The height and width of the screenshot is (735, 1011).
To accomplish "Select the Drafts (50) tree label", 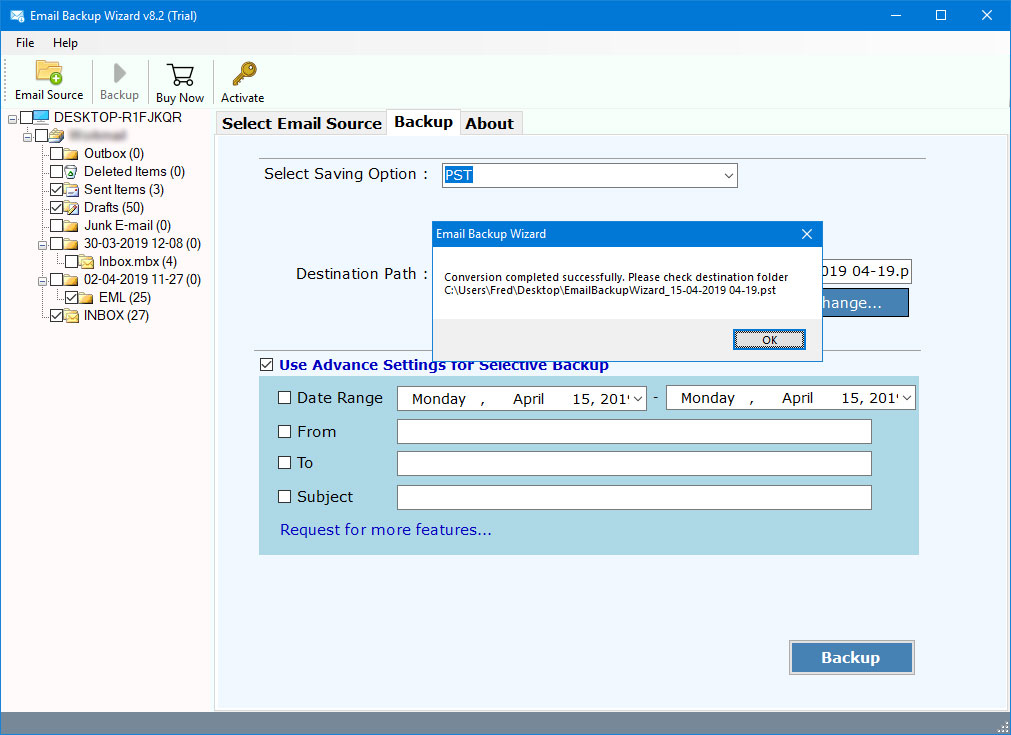I will [x=114, y=208].
